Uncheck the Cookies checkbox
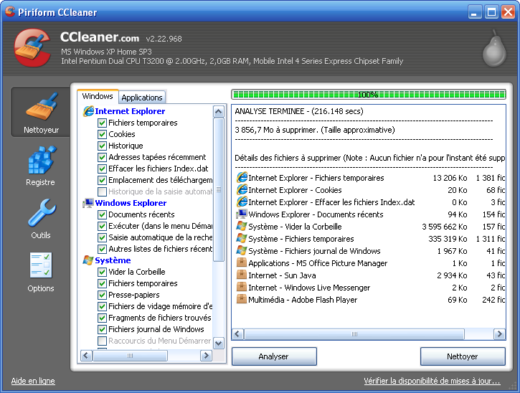 coord(102,134)
